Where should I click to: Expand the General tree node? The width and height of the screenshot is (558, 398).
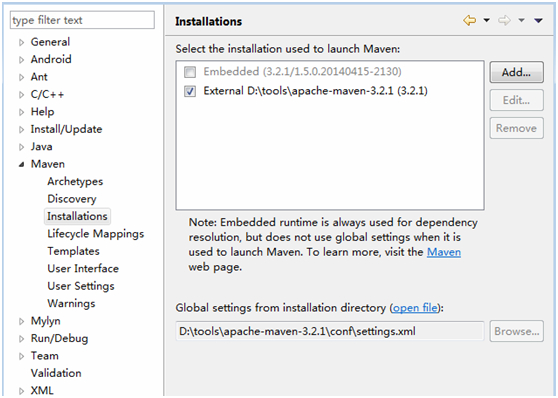21,43
